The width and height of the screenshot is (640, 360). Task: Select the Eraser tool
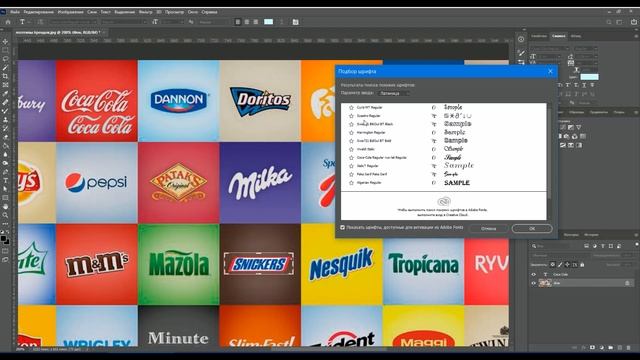click(x=5, y=137)
